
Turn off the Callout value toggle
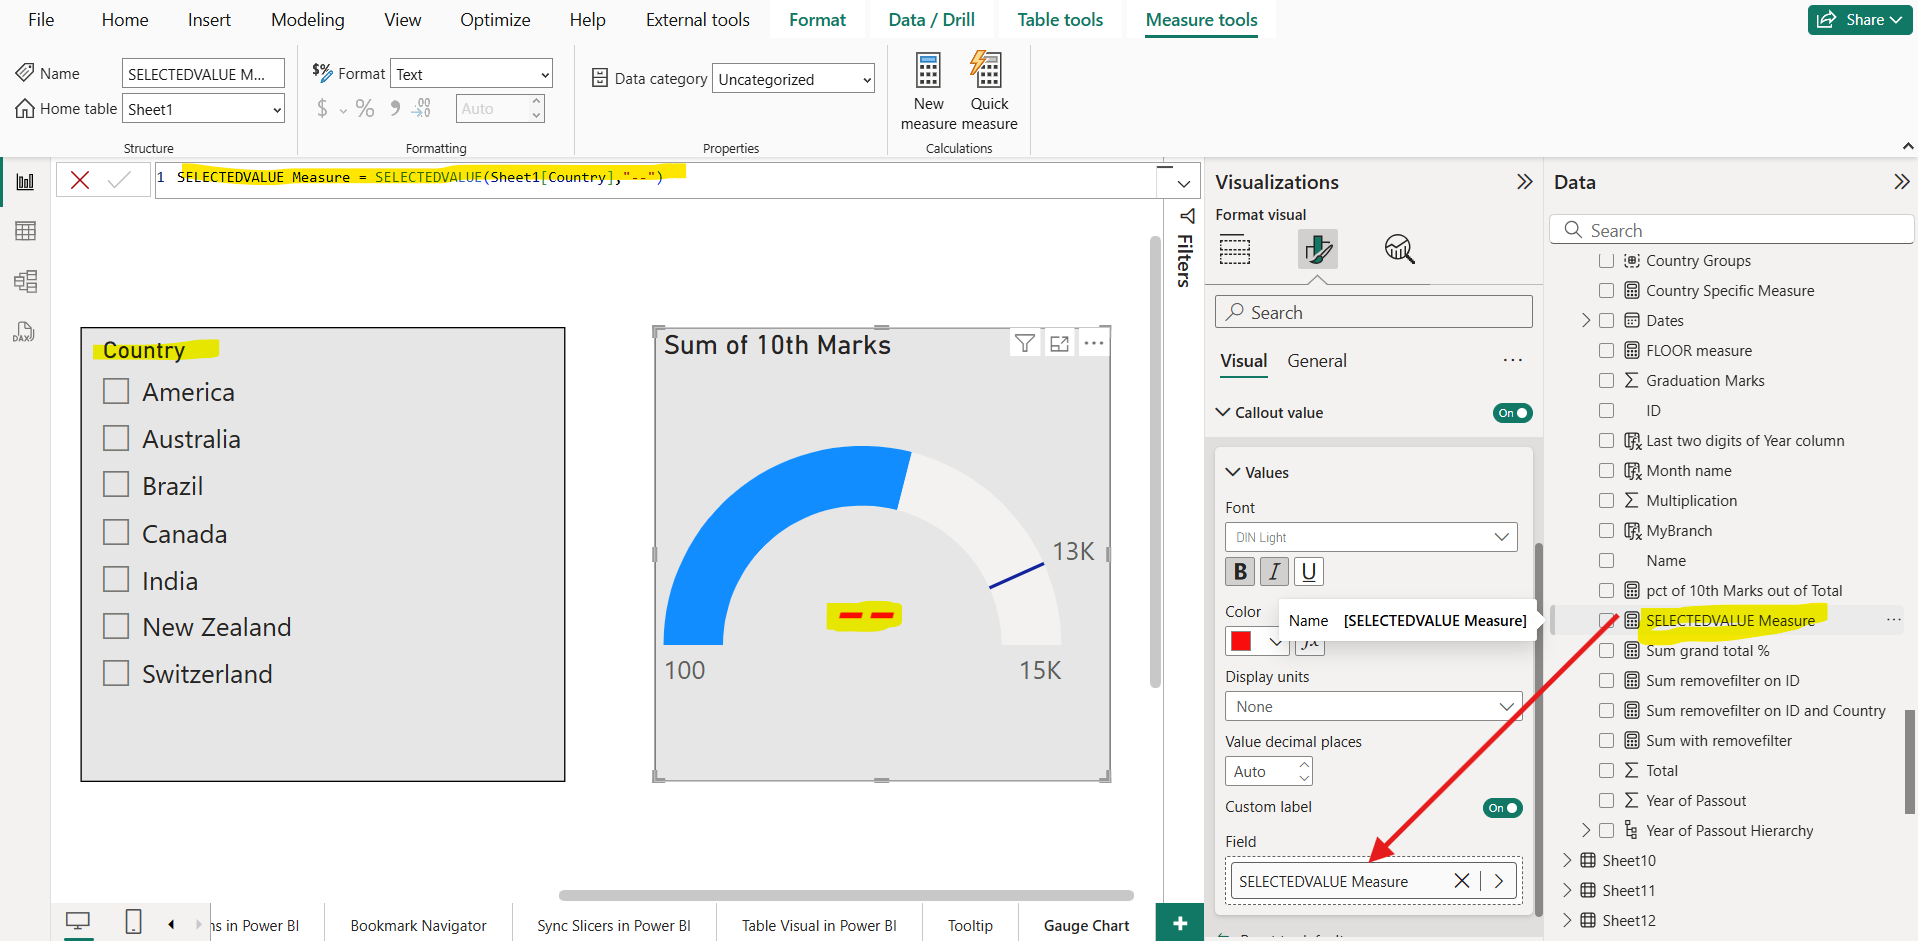tap(1512, 413)
